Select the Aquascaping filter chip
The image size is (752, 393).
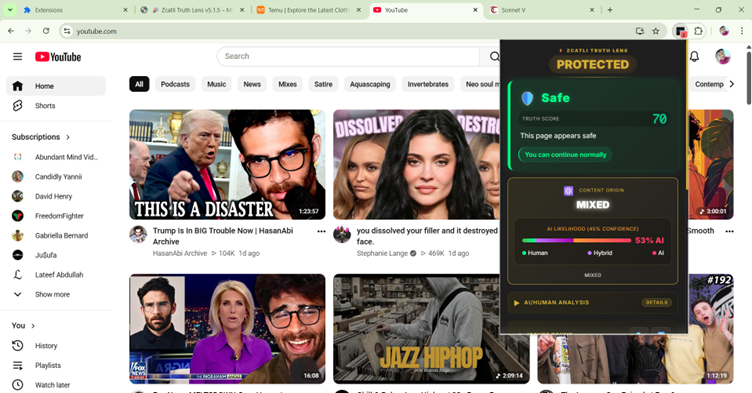coord(370,84)
